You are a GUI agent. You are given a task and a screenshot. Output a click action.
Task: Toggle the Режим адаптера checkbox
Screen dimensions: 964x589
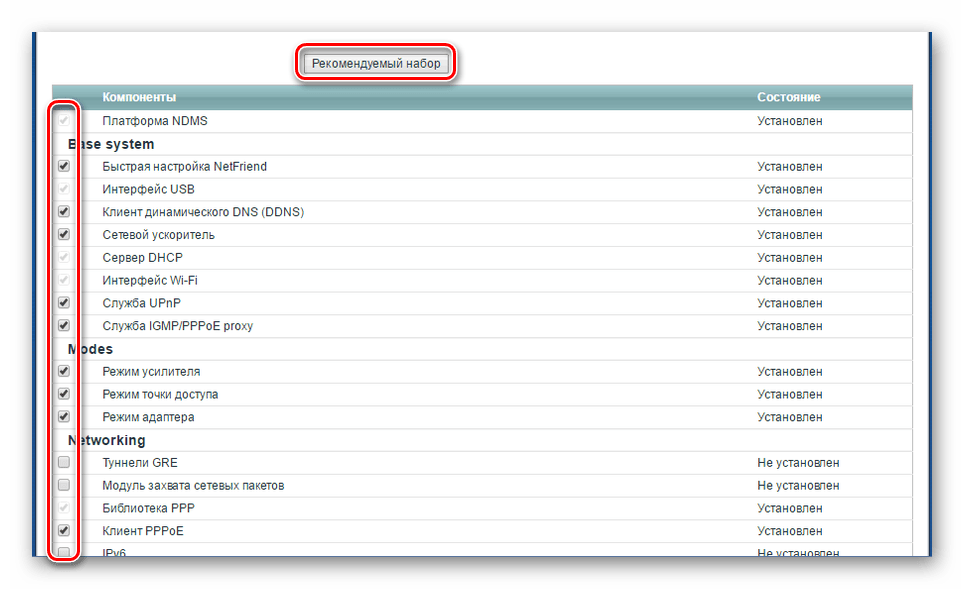(x=64, y=417)
